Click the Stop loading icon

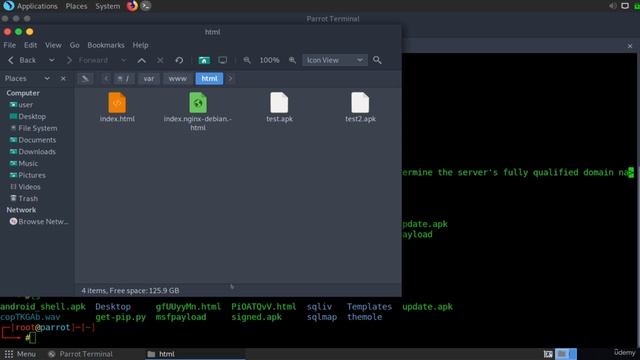point(160,60)
